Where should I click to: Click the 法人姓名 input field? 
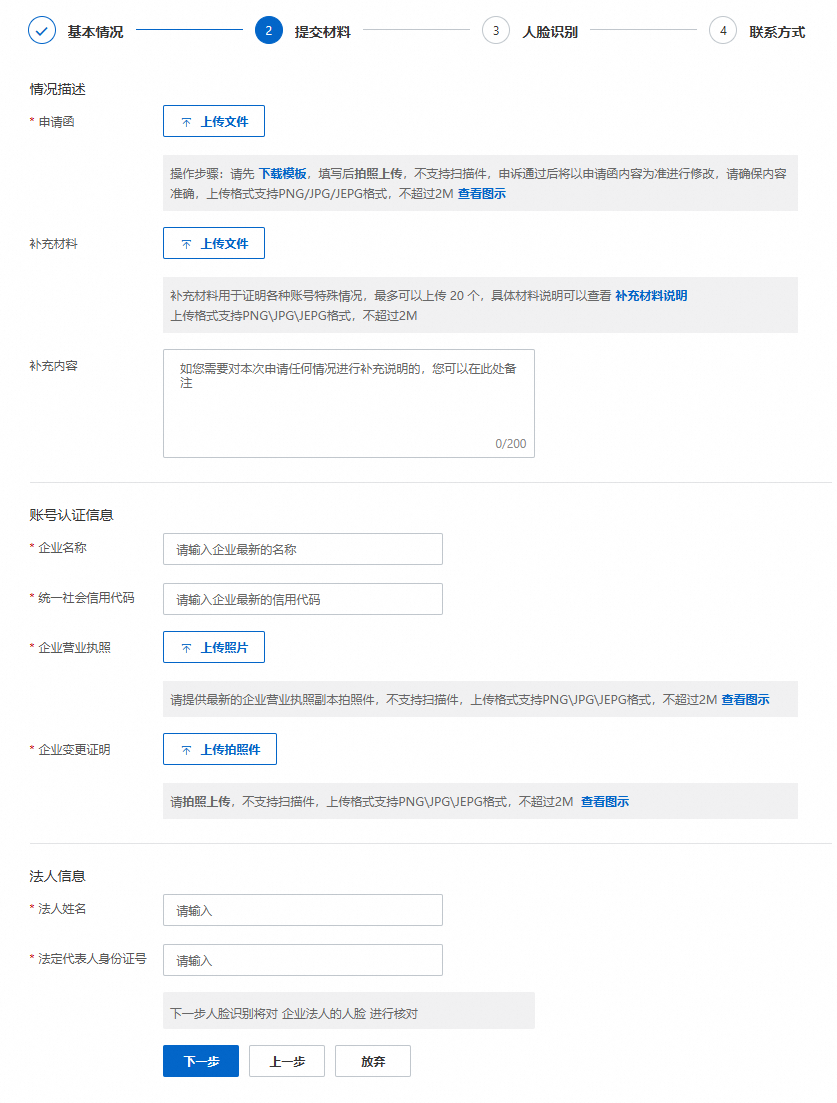click(x=302, y=910)
